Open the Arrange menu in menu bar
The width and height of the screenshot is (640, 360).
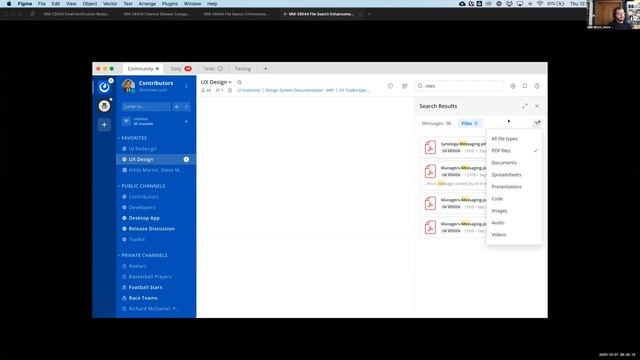click(x=147, y=4)
